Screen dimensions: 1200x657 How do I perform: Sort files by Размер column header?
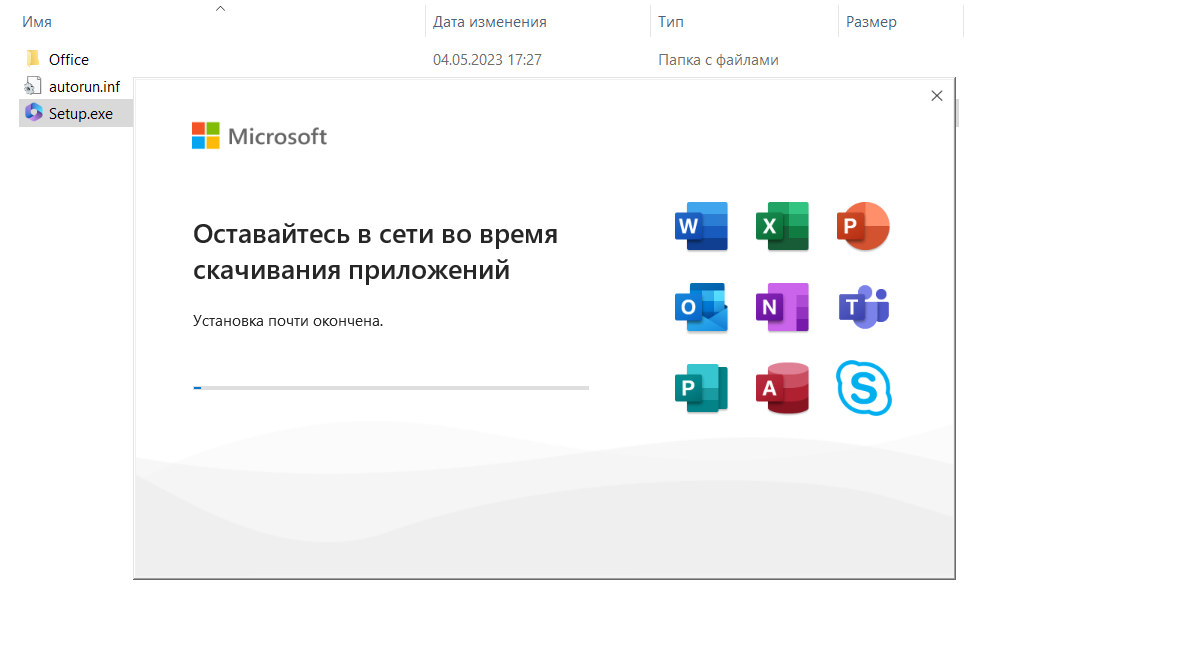pyautogui.click(x=871, y=21)
